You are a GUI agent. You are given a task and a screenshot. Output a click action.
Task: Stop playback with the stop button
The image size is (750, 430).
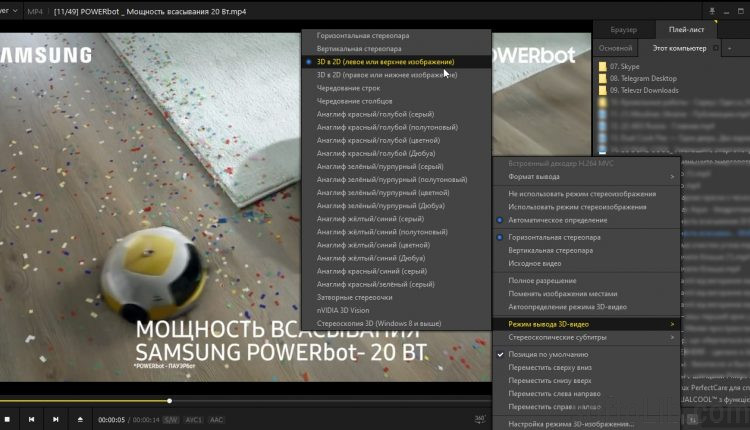click(x=7, y=419)
